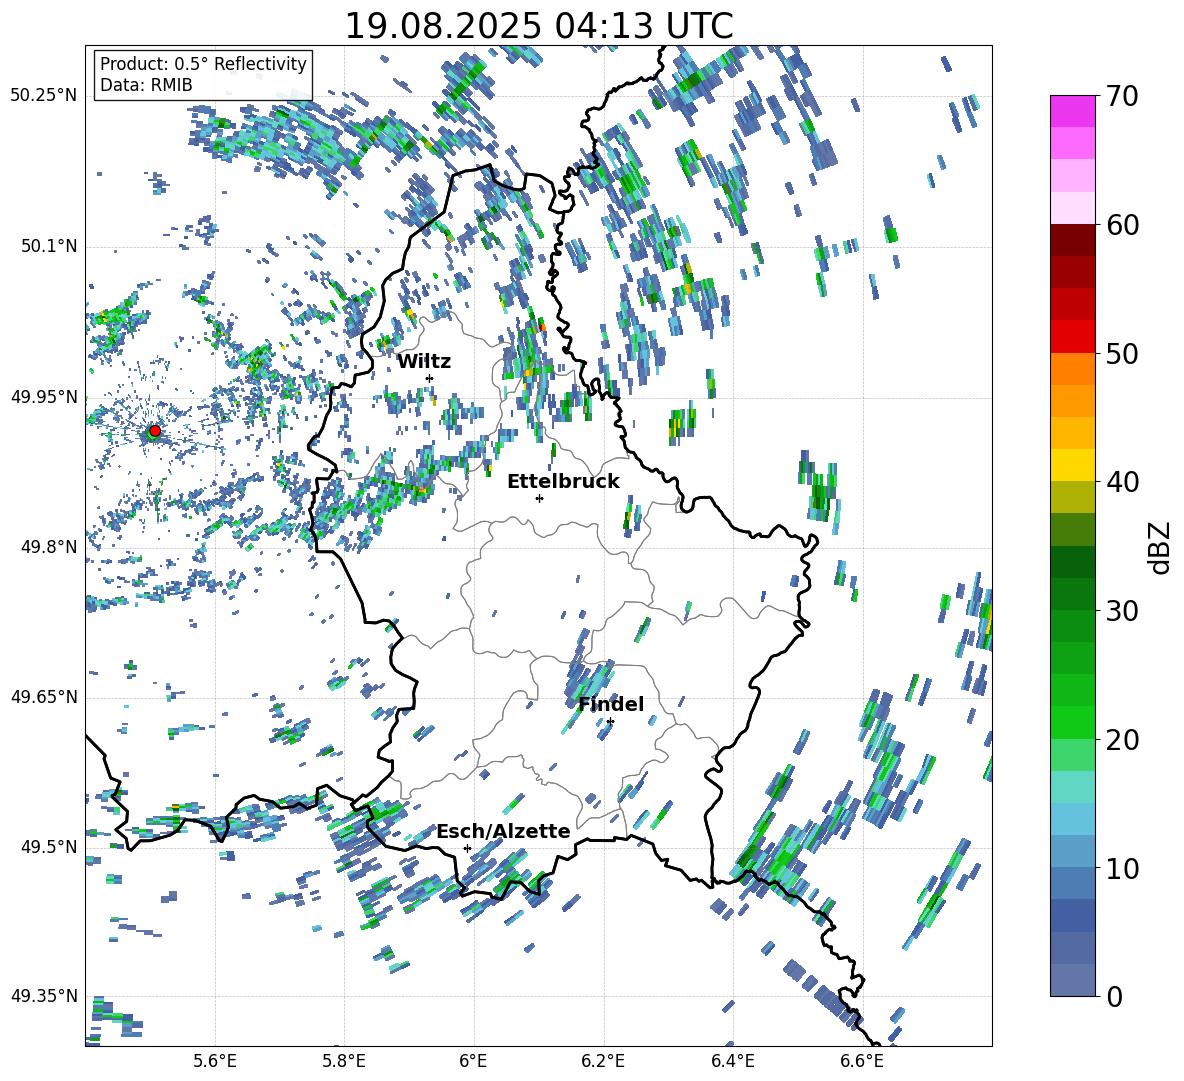Click the 49.8°N latitude label
This screenshot has width=1184, height=1081.
[49, 546]
